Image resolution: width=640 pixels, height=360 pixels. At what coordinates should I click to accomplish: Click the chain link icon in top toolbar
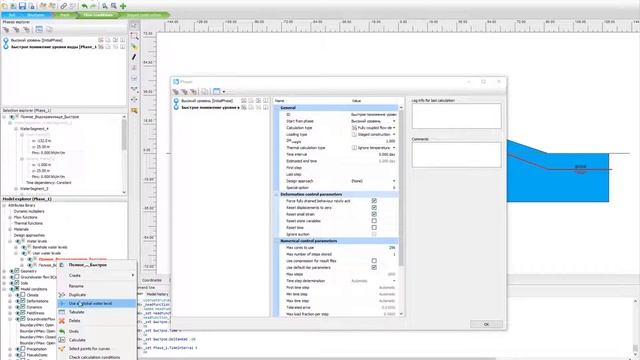63,6
